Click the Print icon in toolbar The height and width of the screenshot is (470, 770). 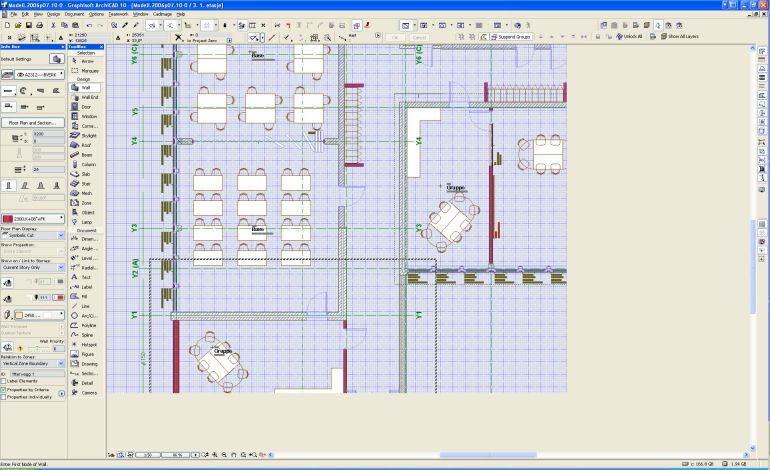pyautogui.click(x=40, y=25)
